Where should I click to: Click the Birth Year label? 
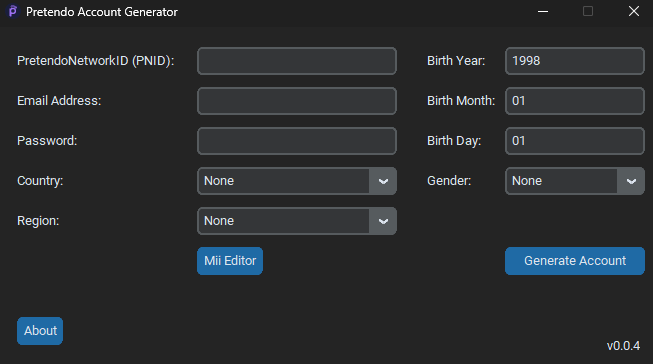click(x=456, y=61)
